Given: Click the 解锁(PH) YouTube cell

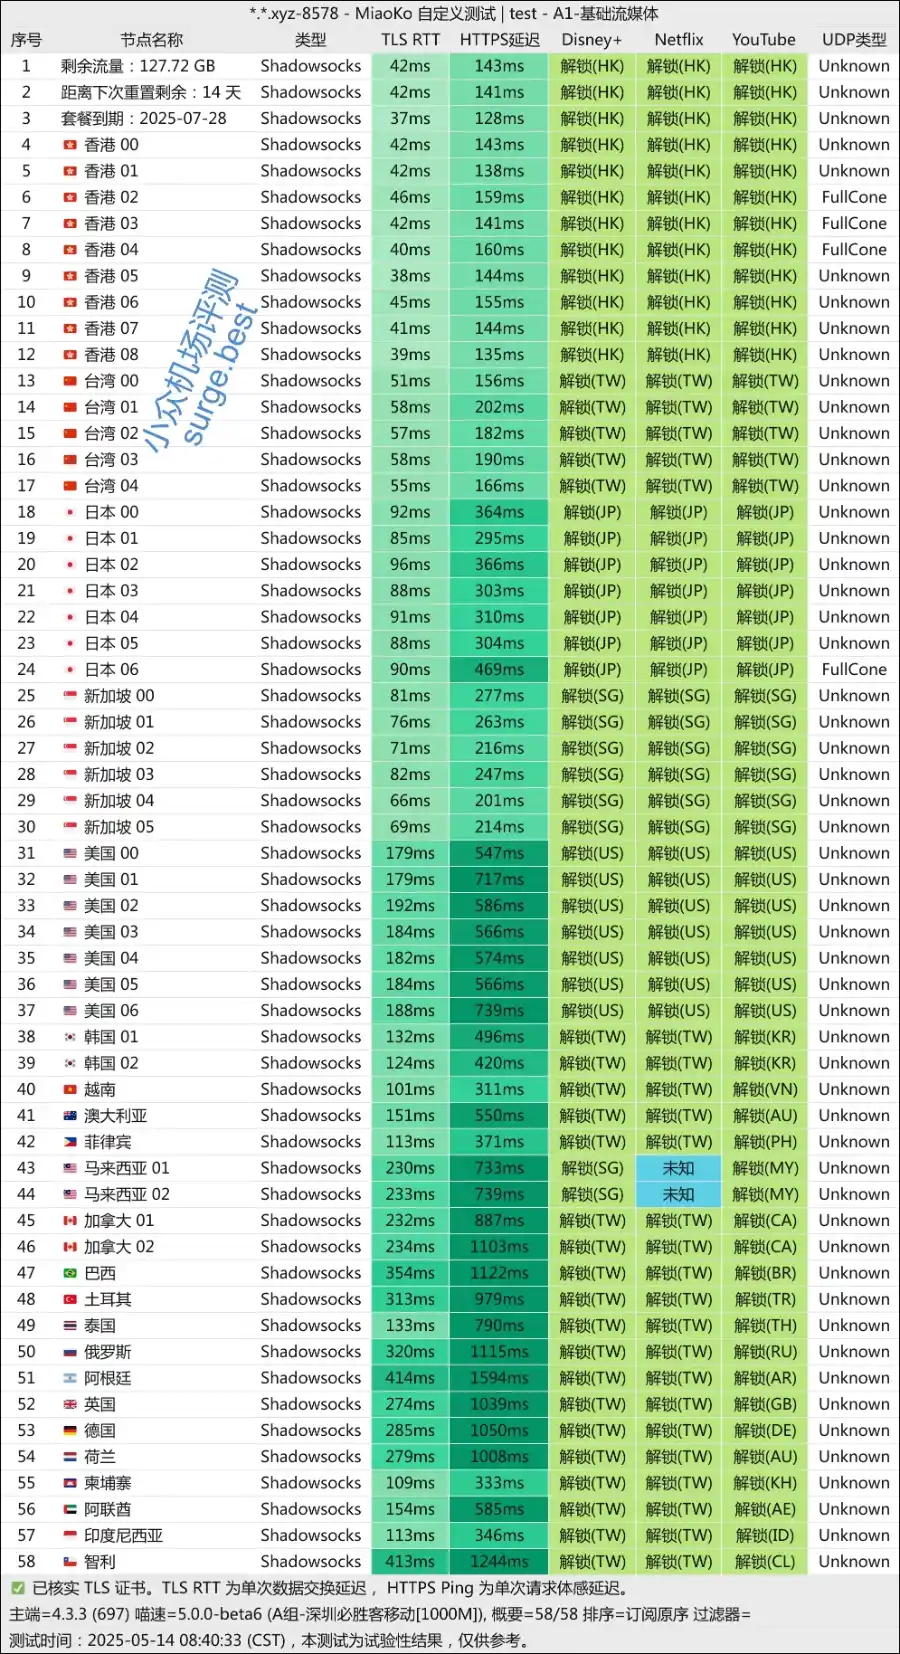Looking at the screenshot, I should click(765, 1142).
